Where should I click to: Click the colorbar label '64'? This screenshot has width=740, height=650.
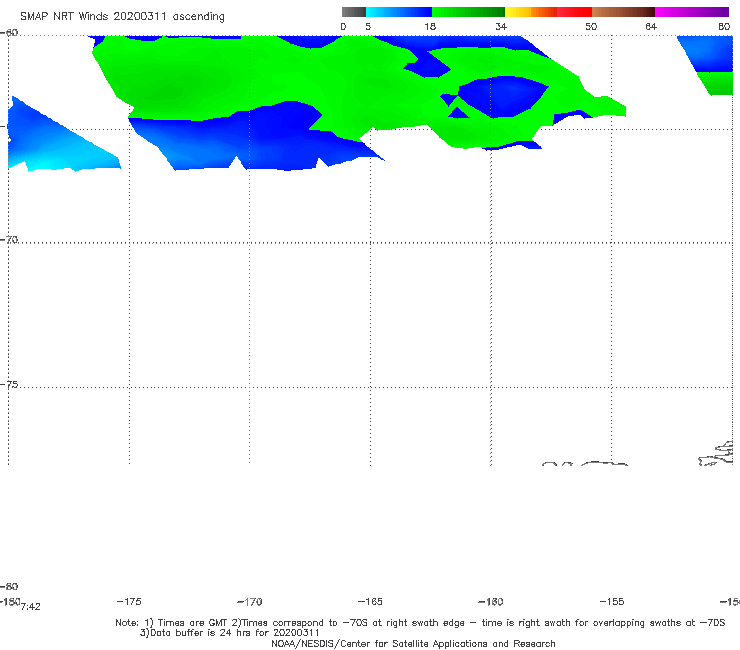[x=651, y=27]
